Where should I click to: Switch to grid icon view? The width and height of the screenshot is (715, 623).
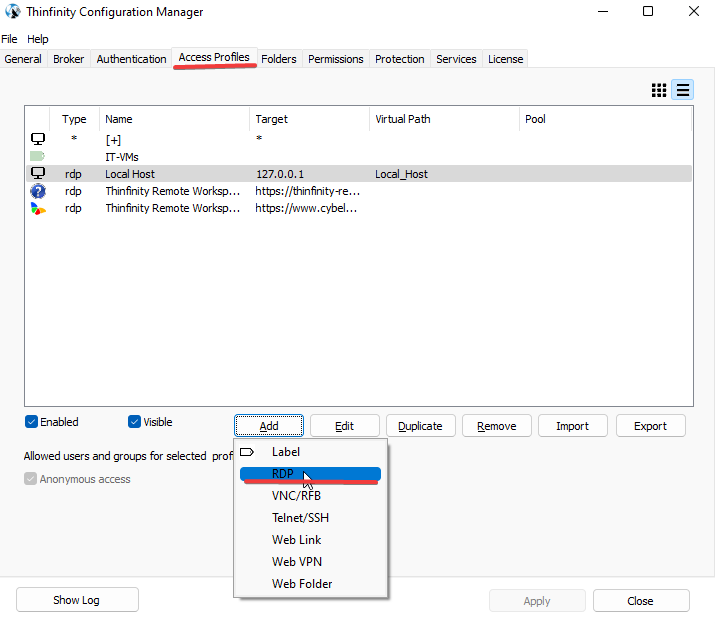[658, 90]
